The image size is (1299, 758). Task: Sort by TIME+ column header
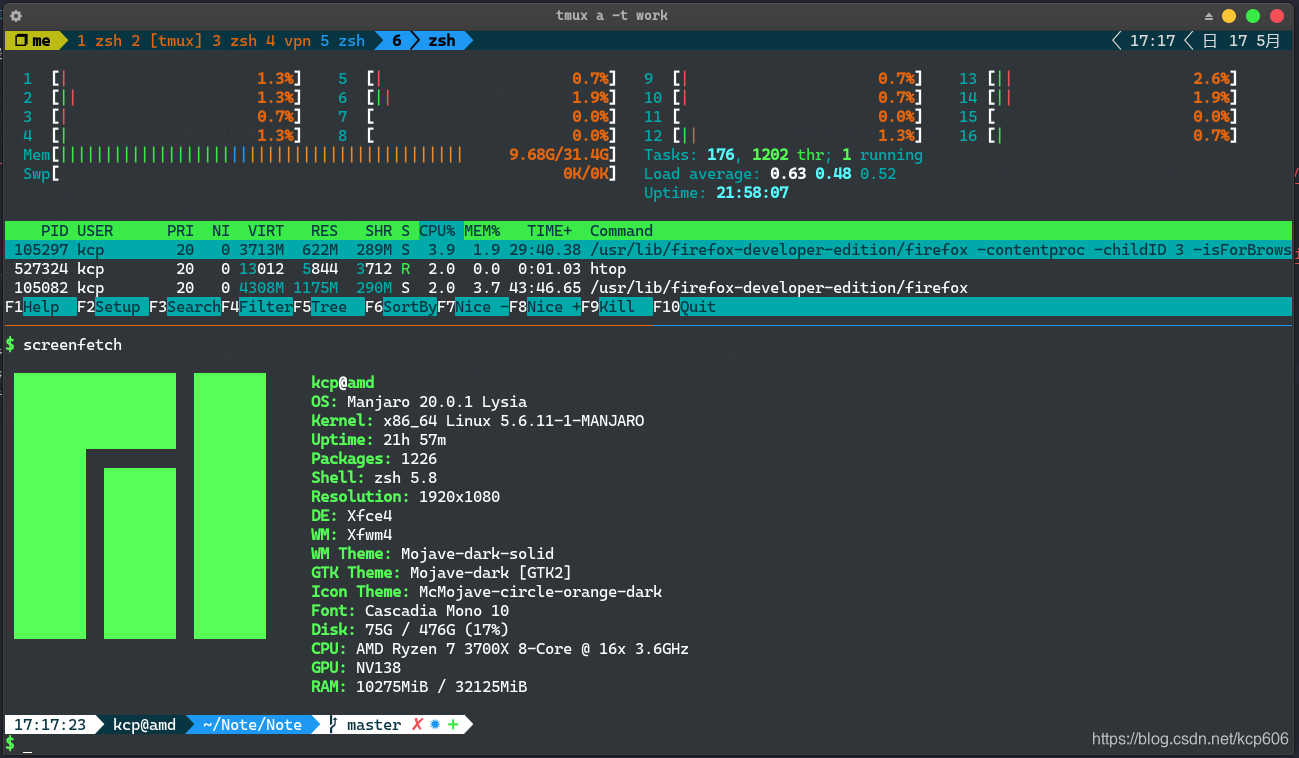coord(550,231)
